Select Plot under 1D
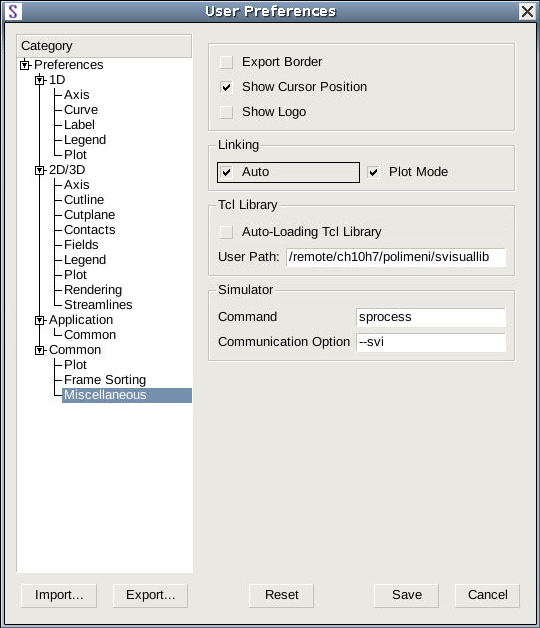The height and width of the screenshot is (628, 540). click(75, 155)
